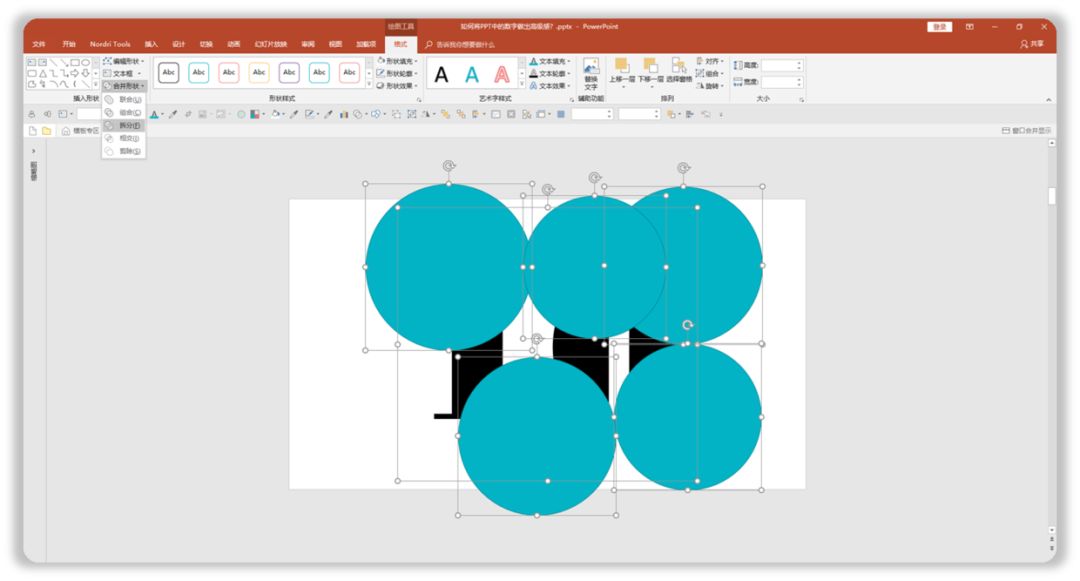
Task: Open the 对齐 (Align) dropdown
Action: pyautogui.click(x=711, y=61)
